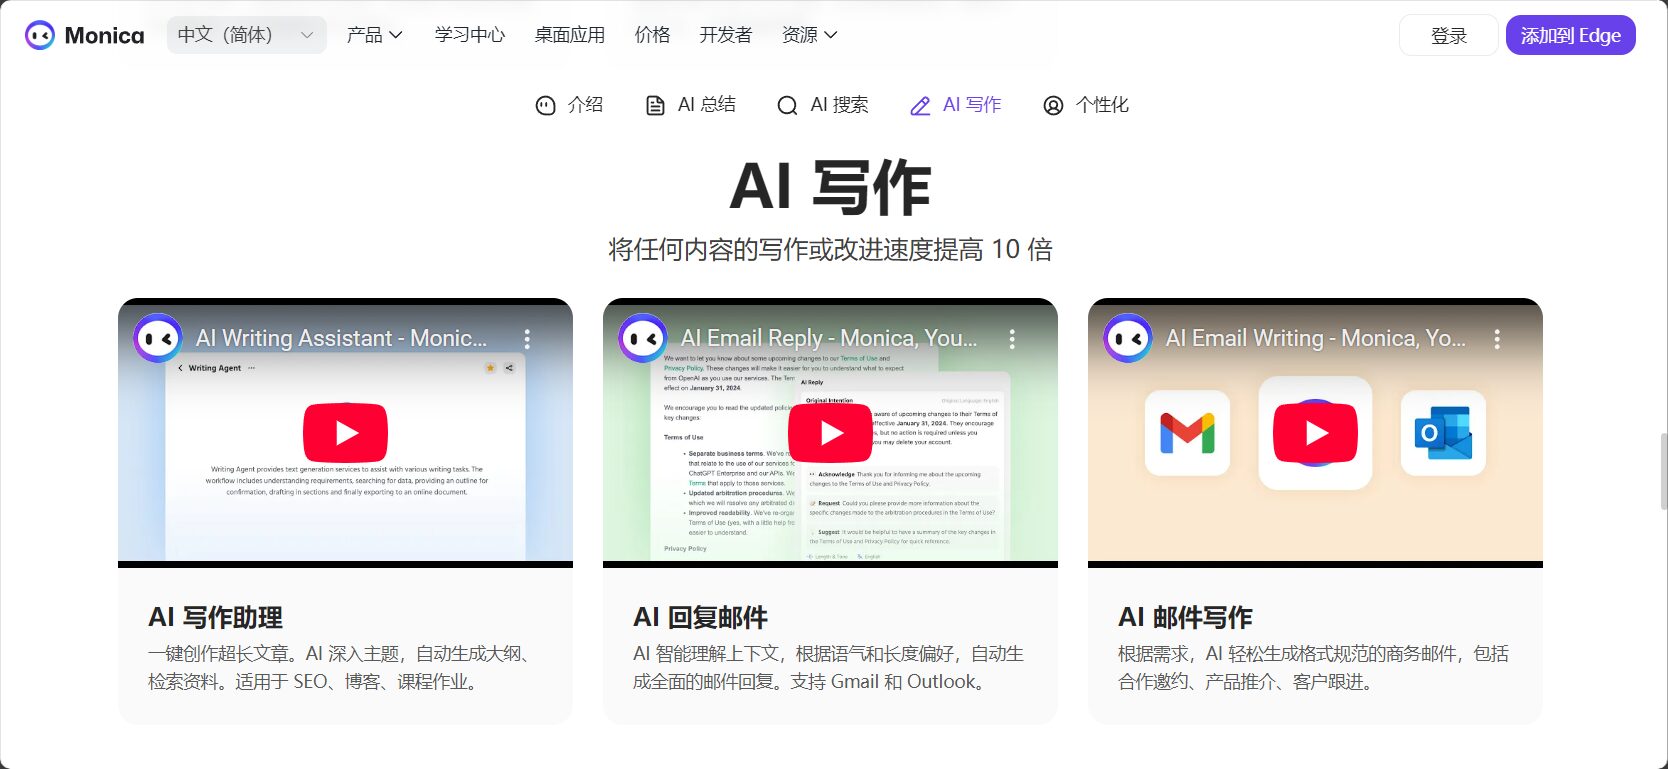Click Monica channel avatar on AI Email Writing video
Image resolution: width=1668 pixels, height=769 pixels.
tap(1128, 339)
